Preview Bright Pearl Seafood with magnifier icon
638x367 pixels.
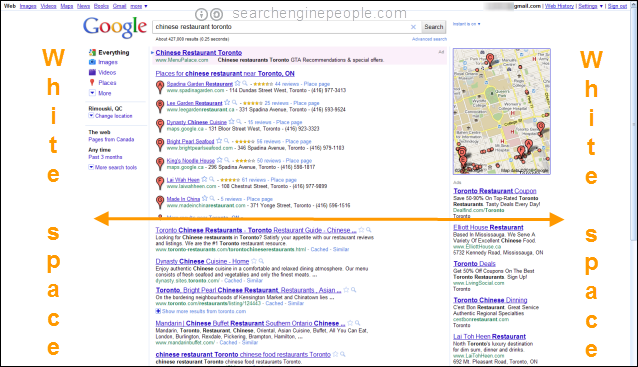click(226, 141)
